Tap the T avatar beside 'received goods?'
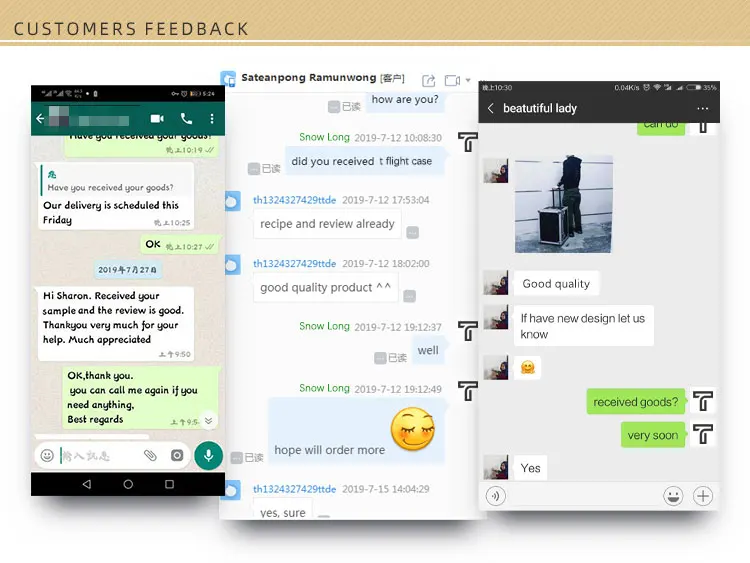 pyautogui.click(x=702, y=400)
